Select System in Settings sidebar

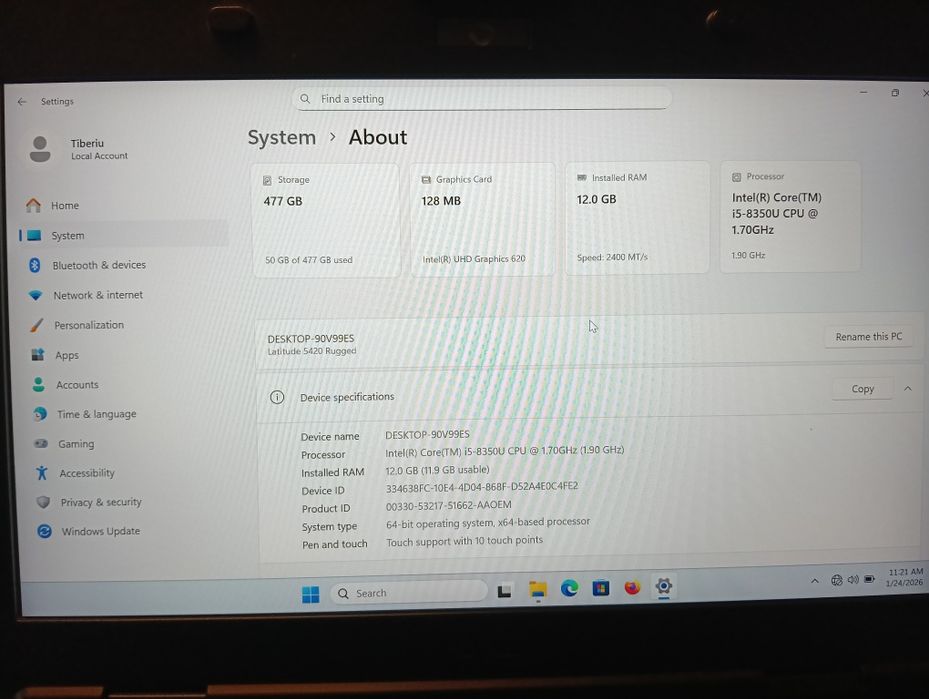[124, 235]
